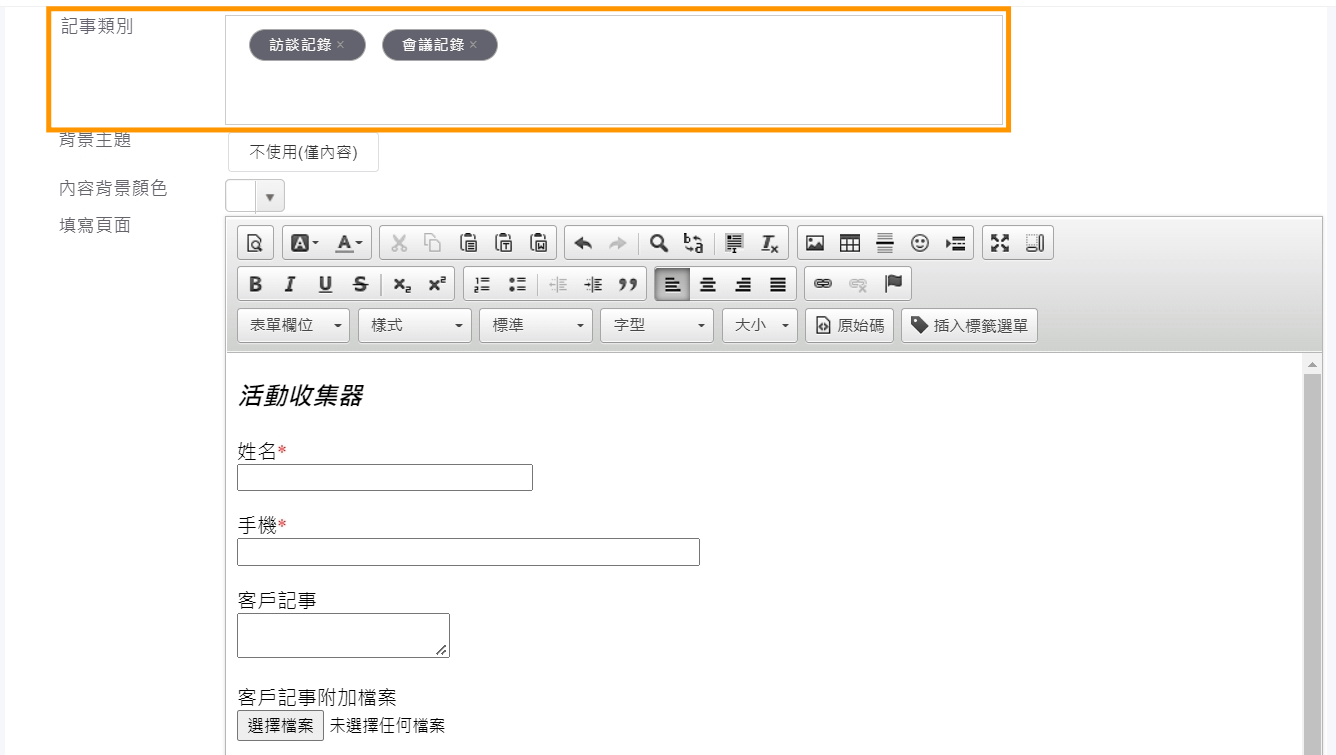Enable center text alignment
1336x755 pixels.
(x=708, y=284)
